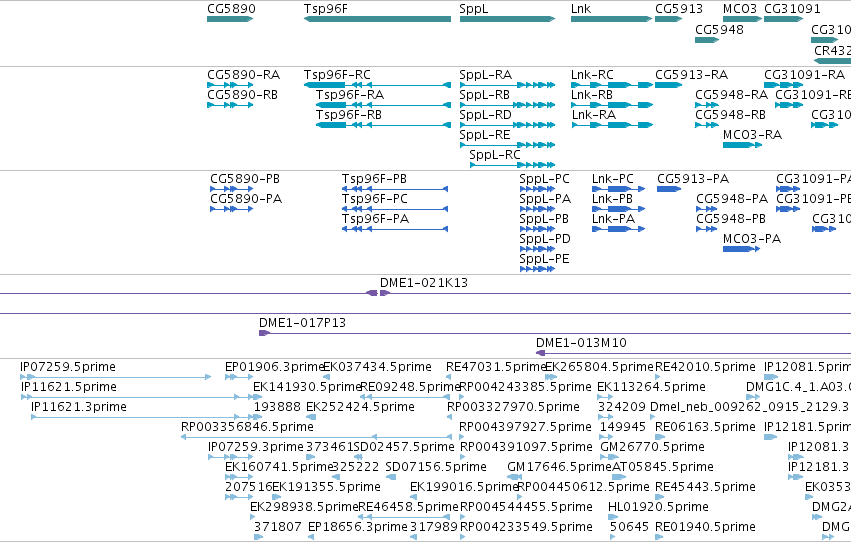Click transcript label SppL-RD
The image size is (851, 542).
click(485, 114)
